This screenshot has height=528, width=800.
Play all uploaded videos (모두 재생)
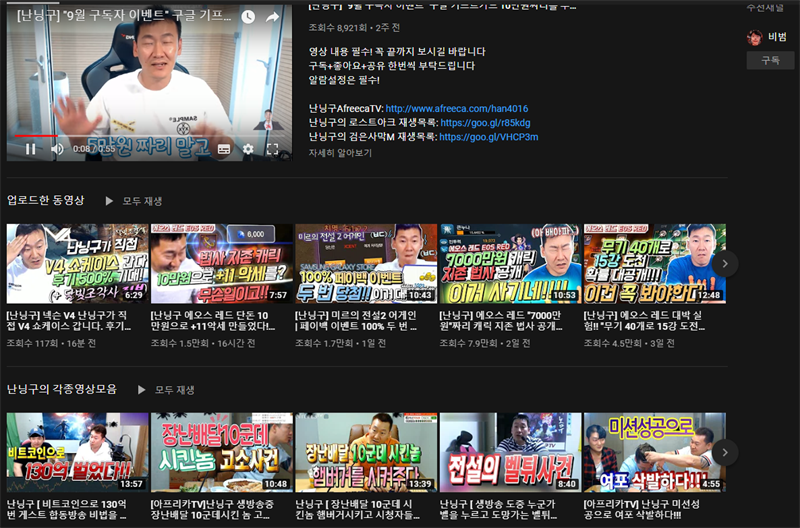tap(137, 200)
